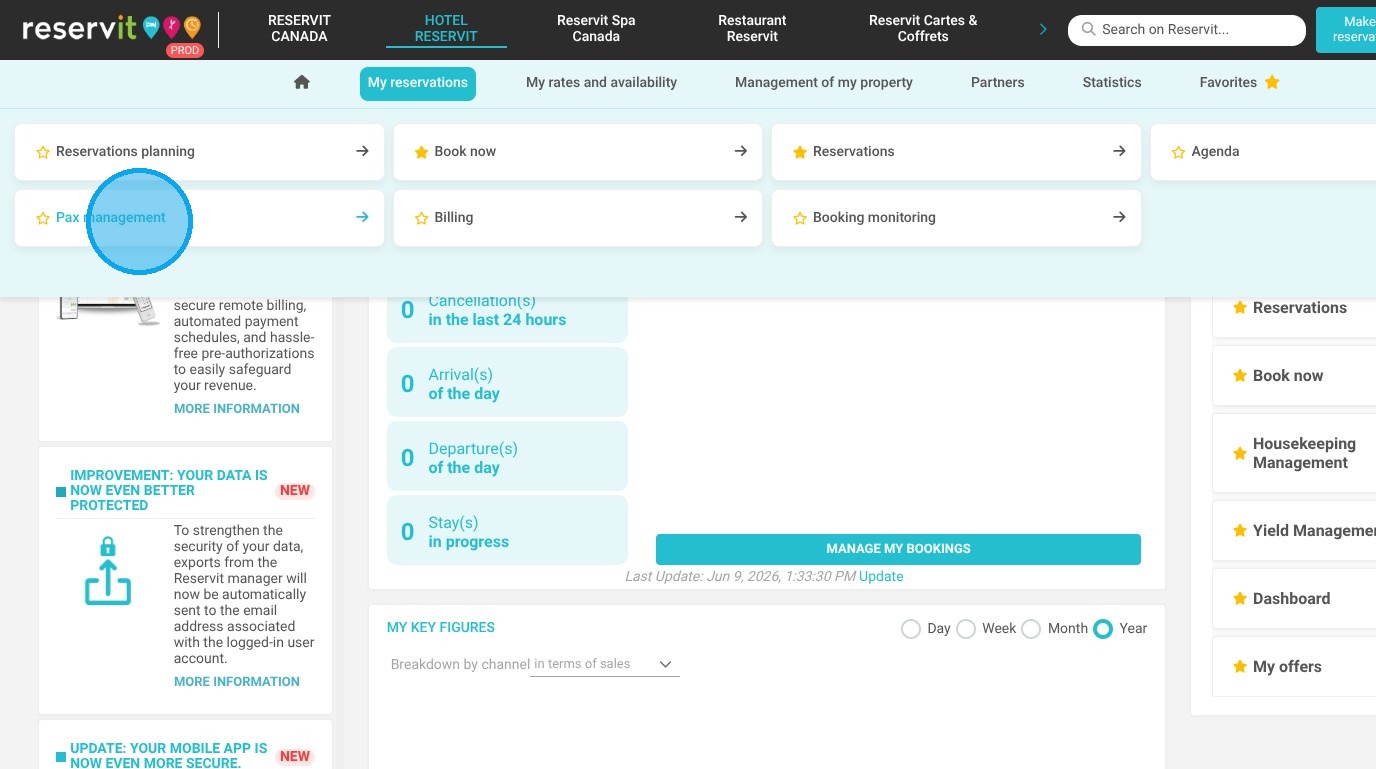Open the 'in terms of sales' dropdown

point(604,664)
